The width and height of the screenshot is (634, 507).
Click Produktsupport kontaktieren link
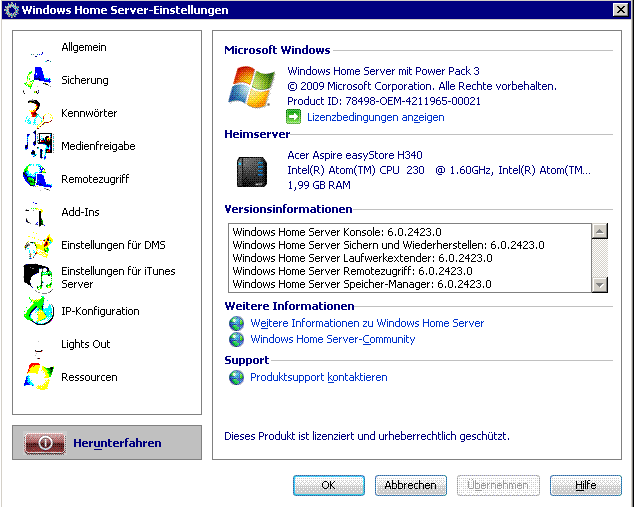pyautogui.click(x=318, y=377)
